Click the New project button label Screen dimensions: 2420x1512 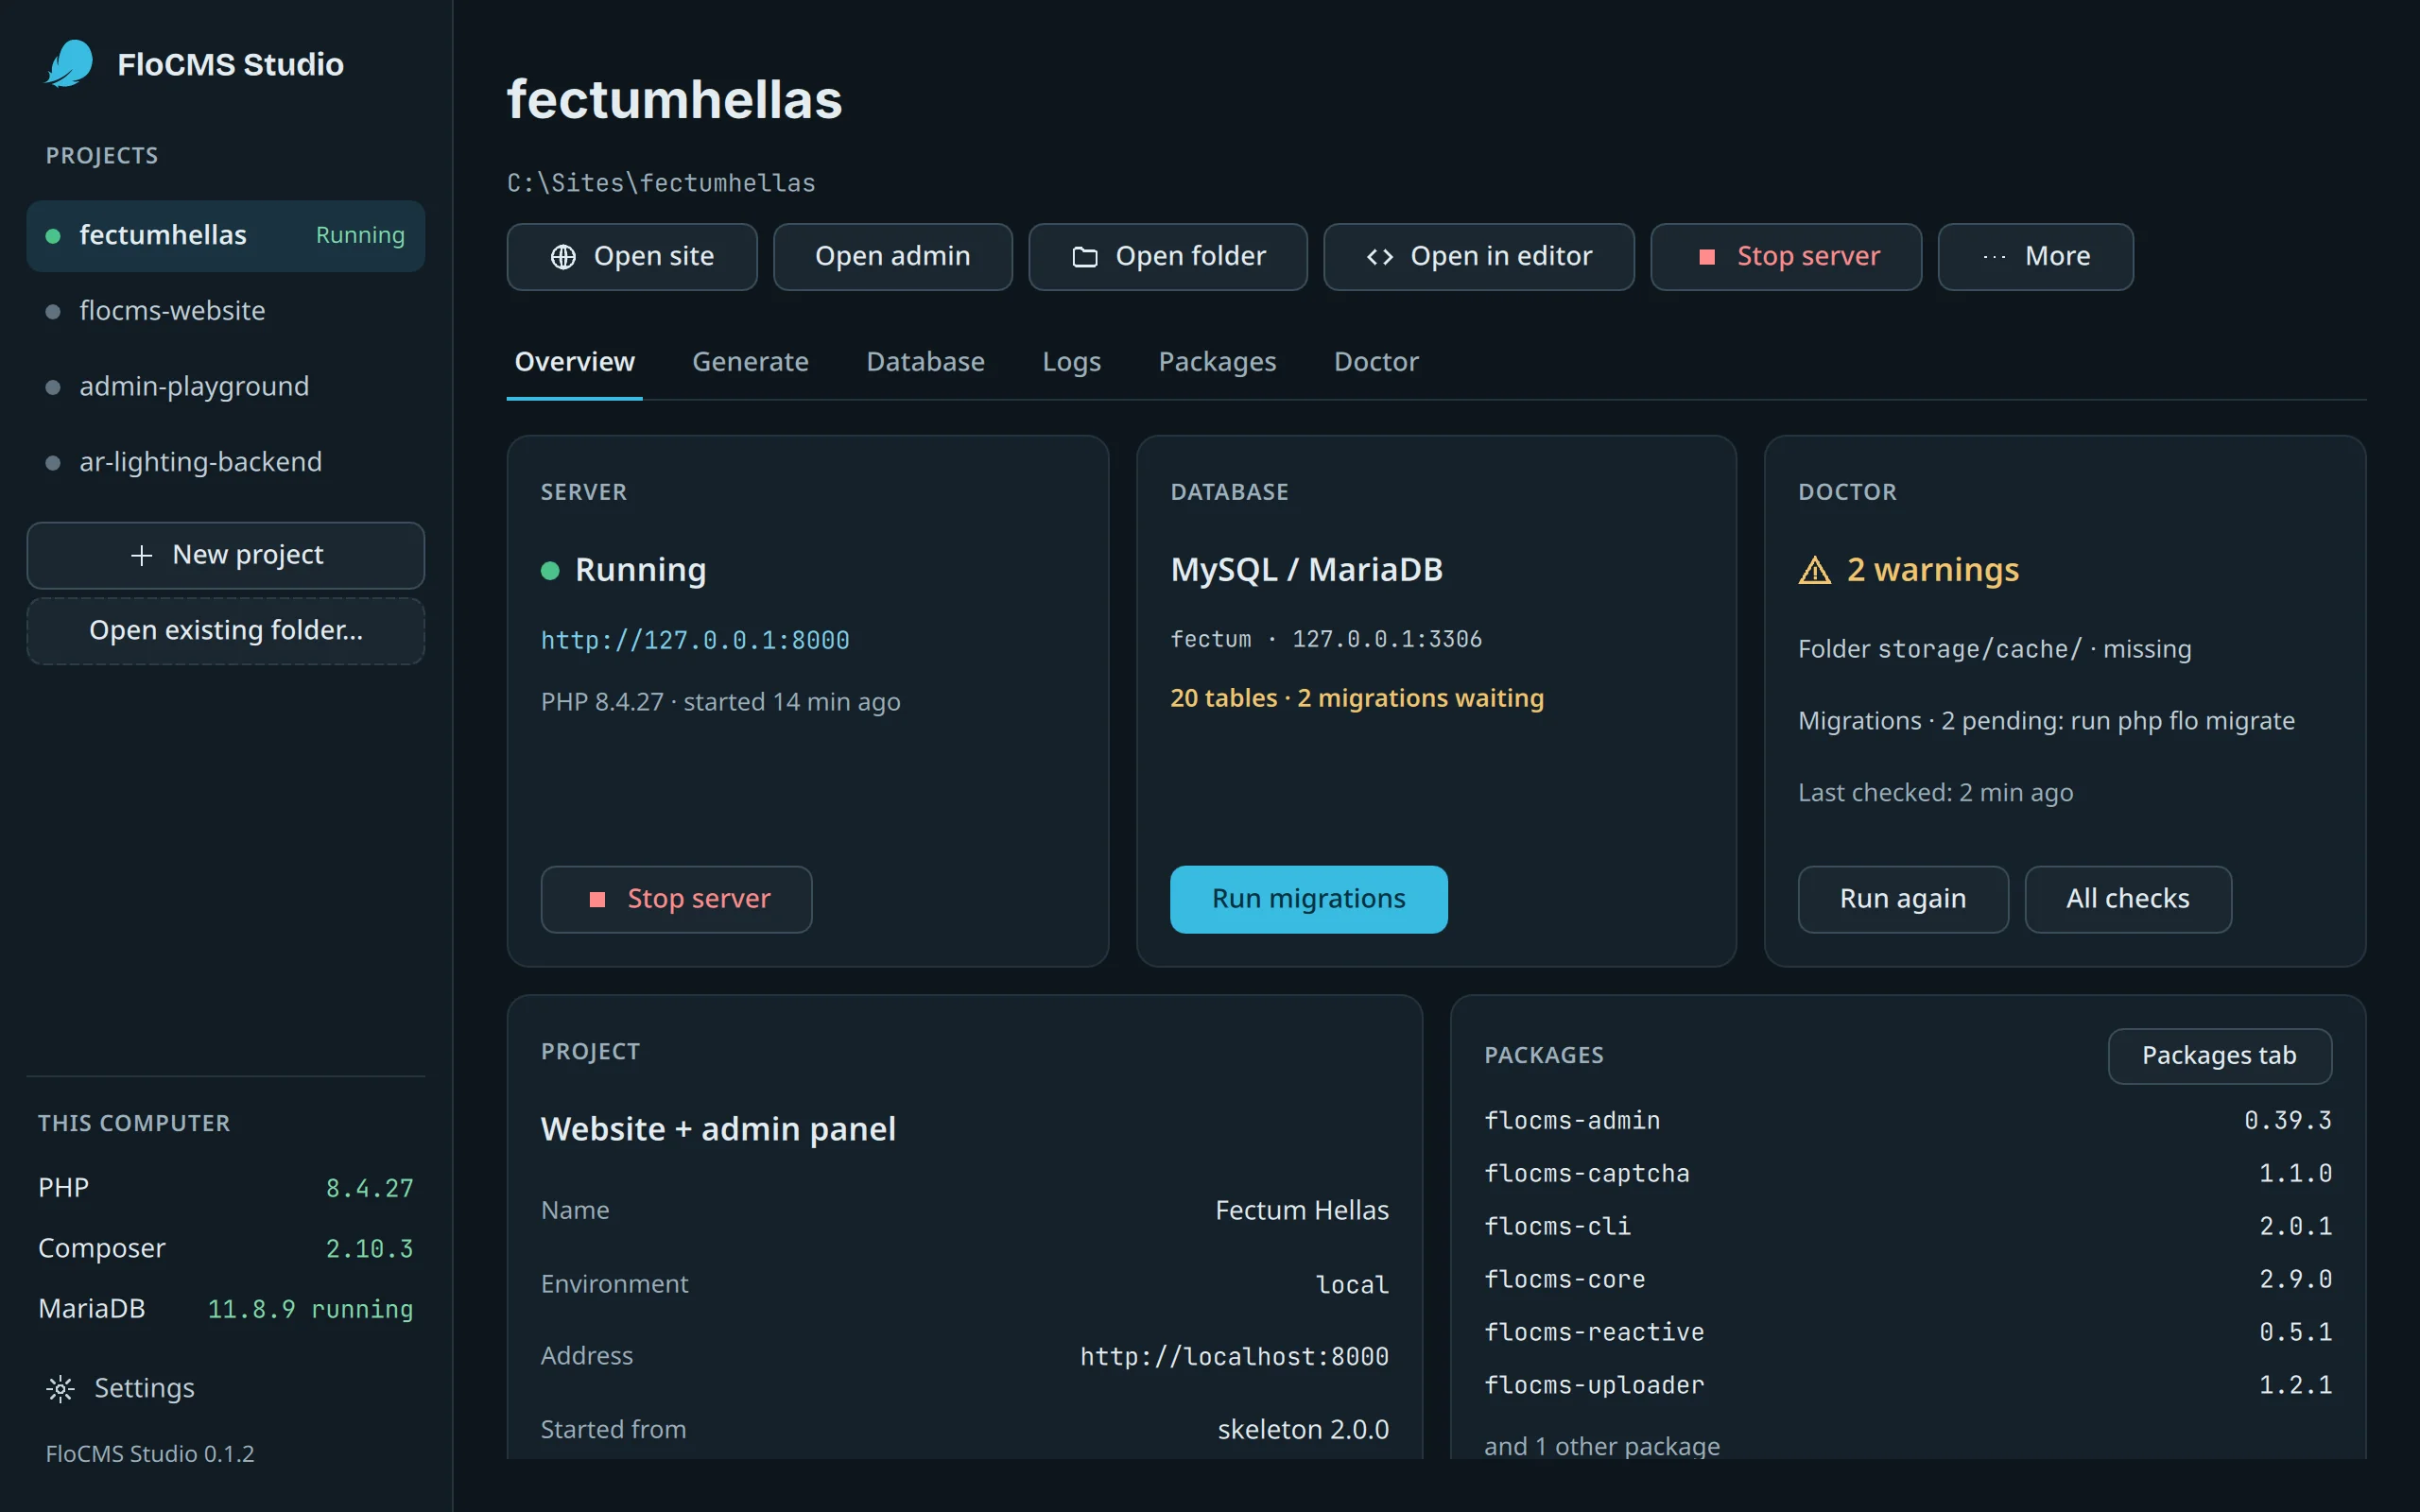tap(248, 555)
